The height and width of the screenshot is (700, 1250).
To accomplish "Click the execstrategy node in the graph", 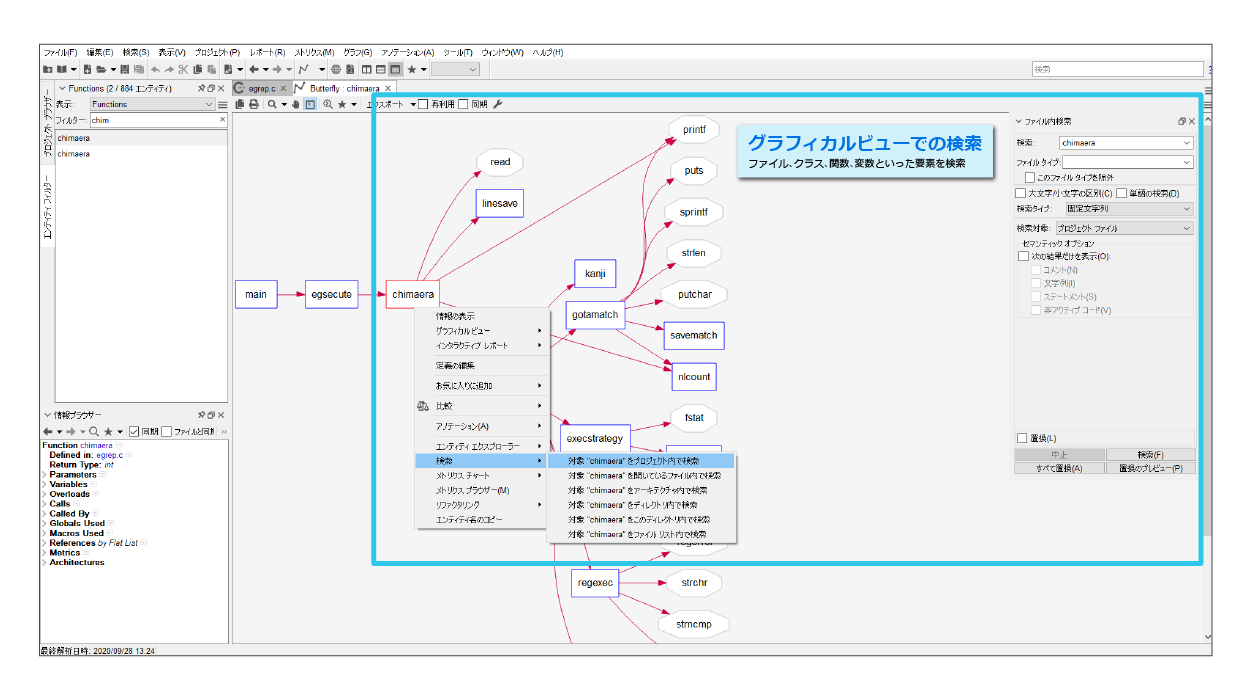I will (595, 438).
